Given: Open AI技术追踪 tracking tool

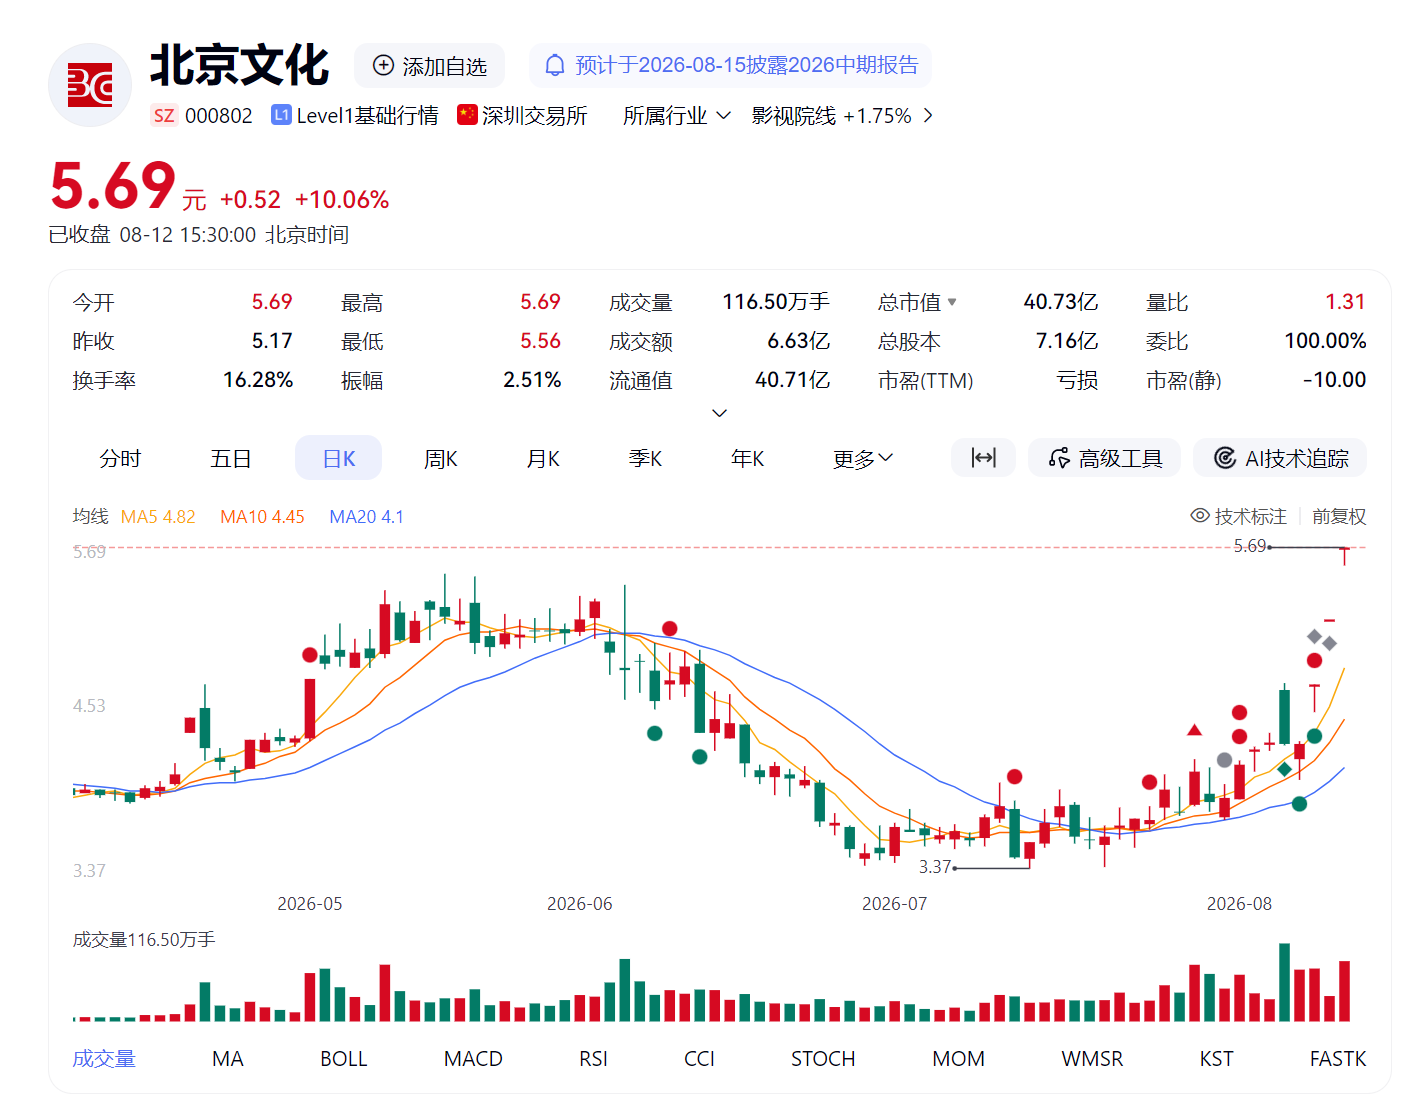Looking at the screenshot, I should (1280, 458).
